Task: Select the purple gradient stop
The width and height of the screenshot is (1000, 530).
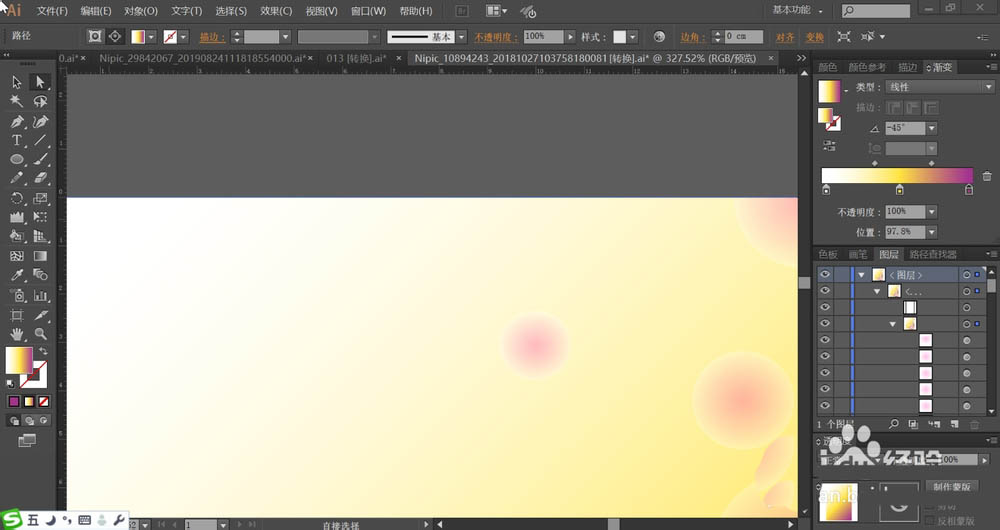Action: tap(969, 189)
